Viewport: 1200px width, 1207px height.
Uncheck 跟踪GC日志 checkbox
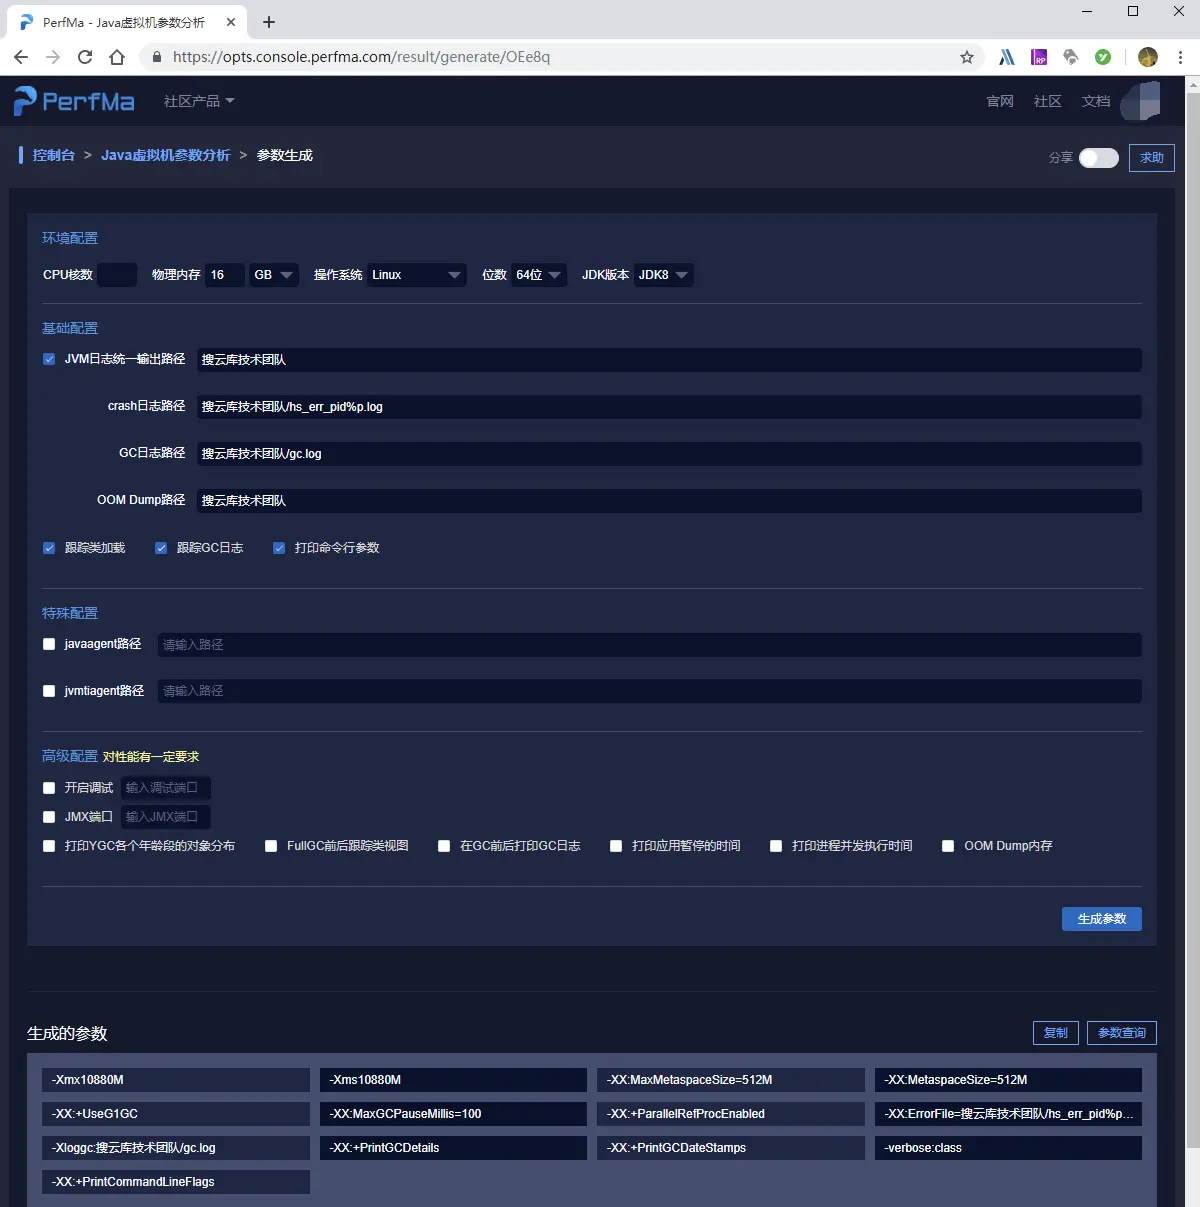[x=161, y=548]
